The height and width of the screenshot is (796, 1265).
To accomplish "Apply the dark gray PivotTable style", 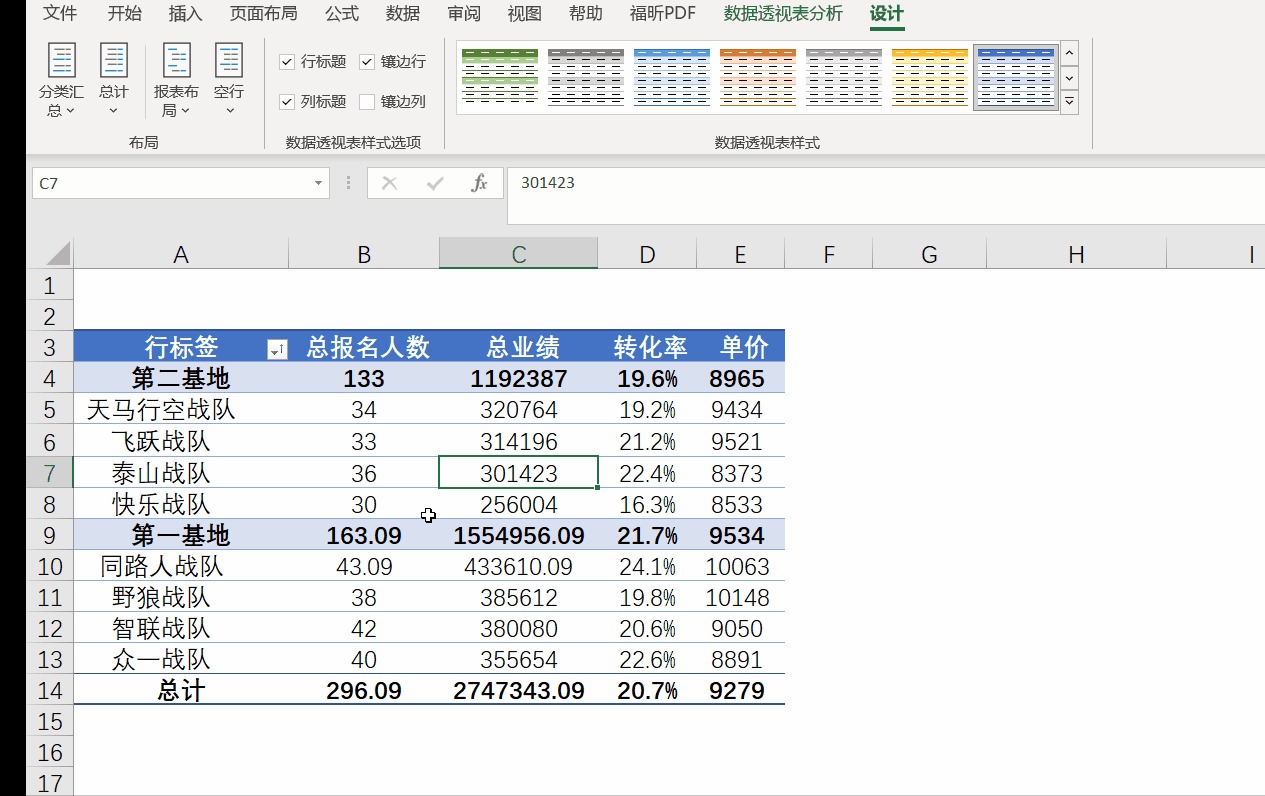I will tap(586, 77).
